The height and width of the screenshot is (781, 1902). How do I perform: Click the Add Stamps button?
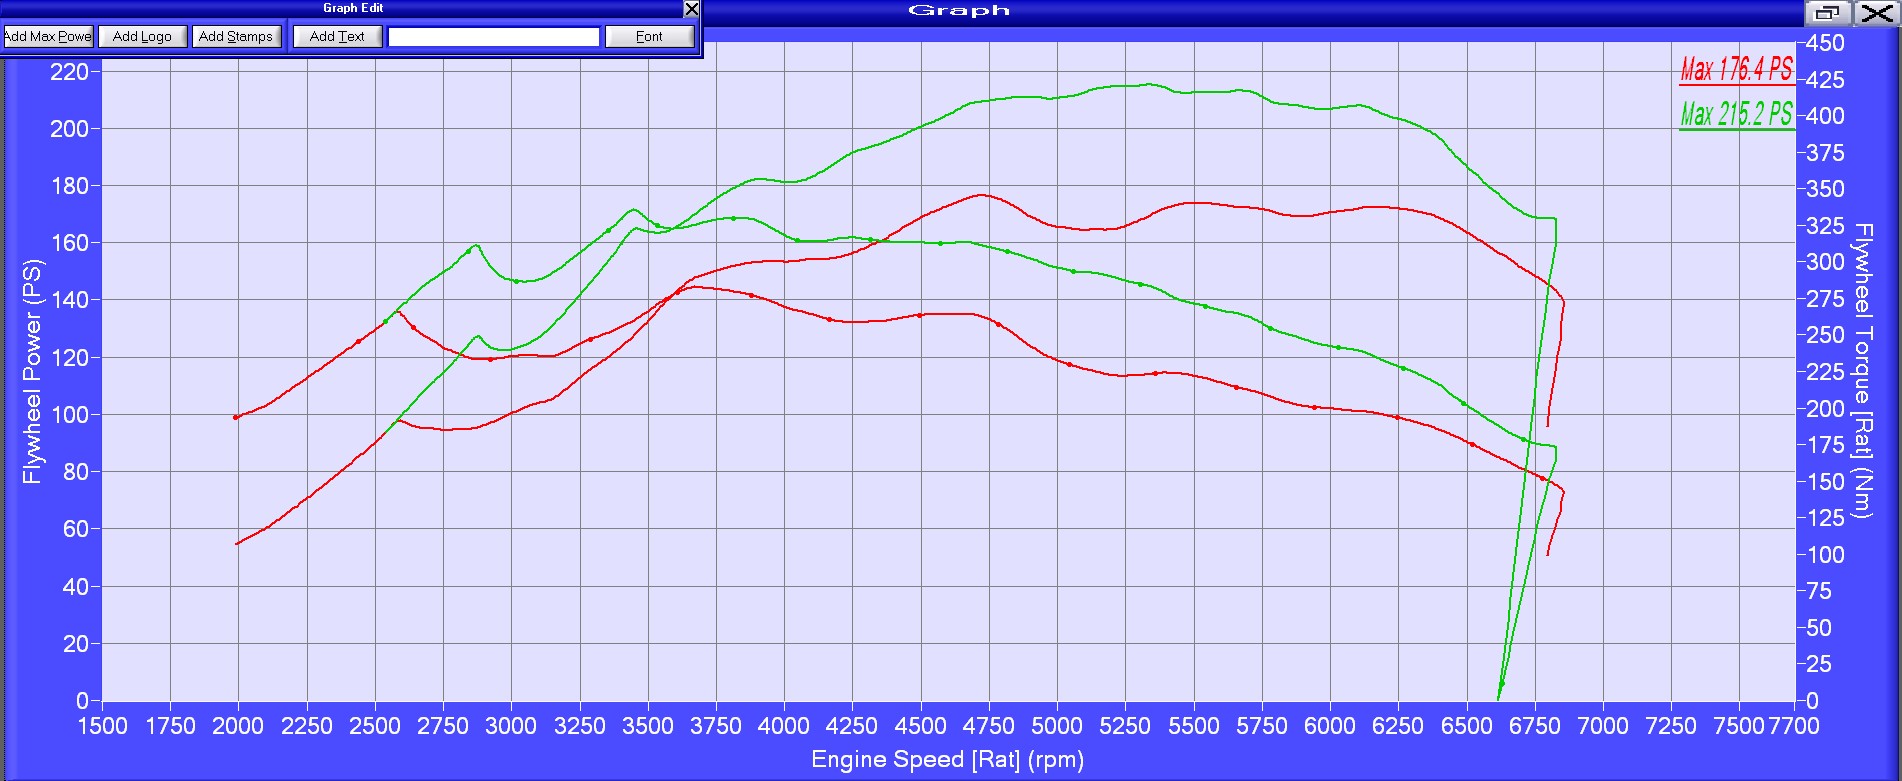click(x=236, y=37)
